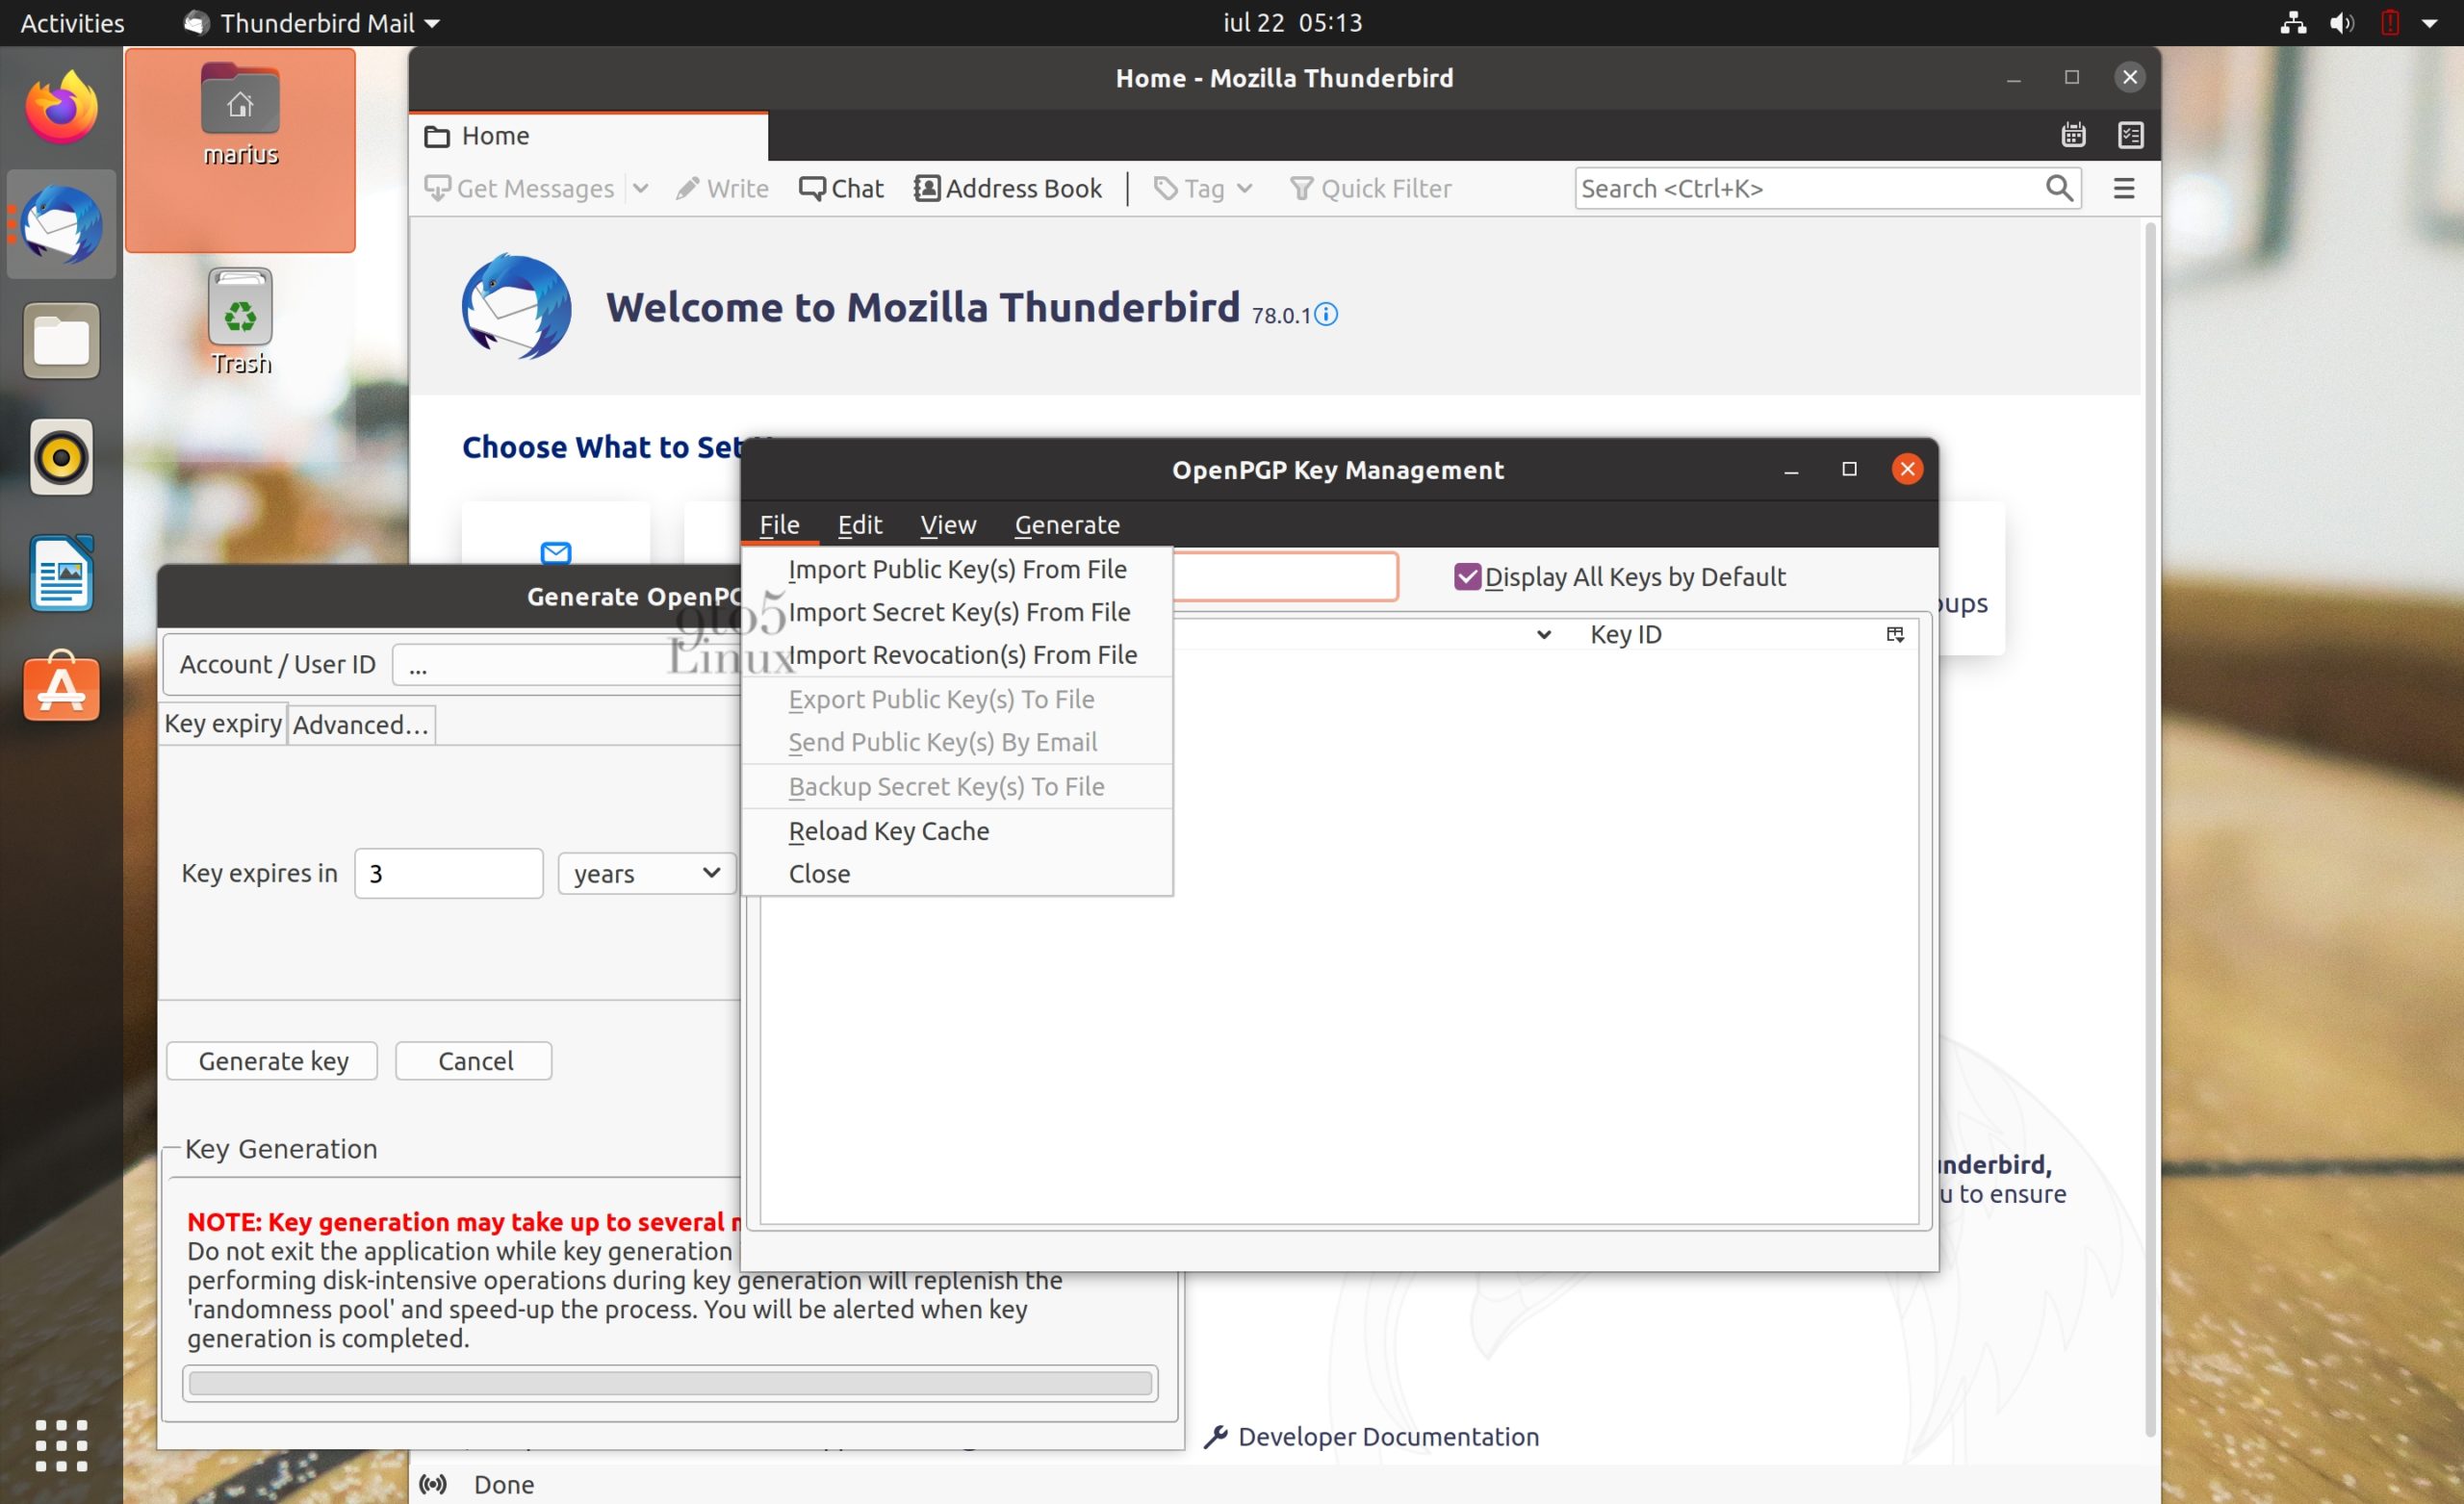The height and width of the screenshot is (1504, 2464).
Task: Open the tasks tab icon
Action: pyautogui.click(x=2130, y=135)
